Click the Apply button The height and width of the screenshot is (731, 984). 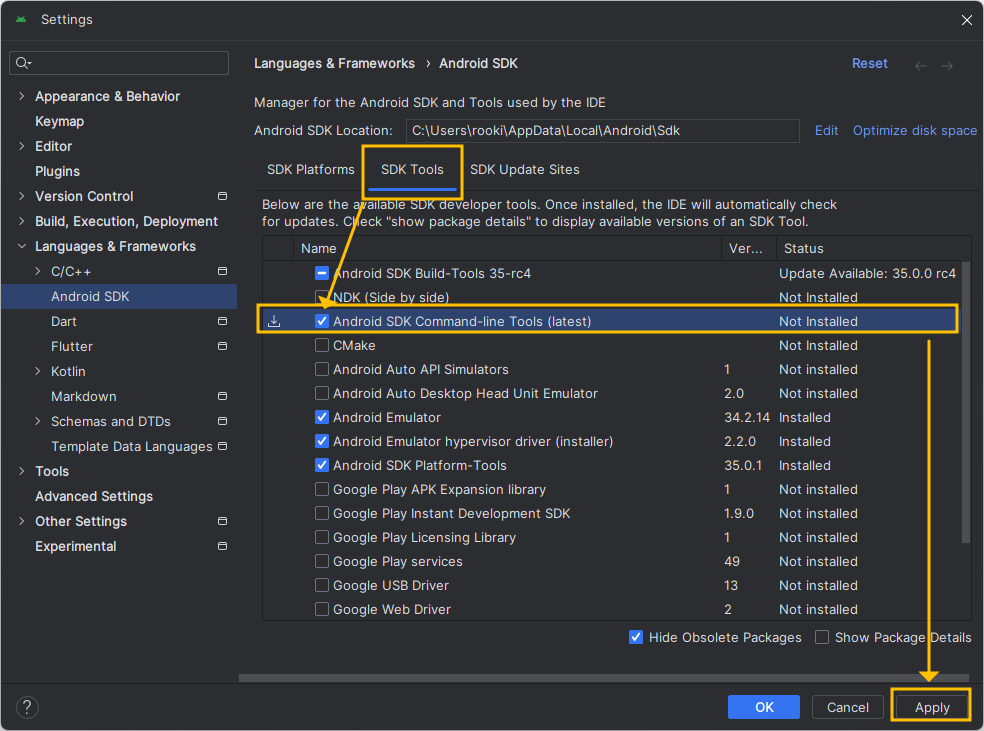[931, 707]
